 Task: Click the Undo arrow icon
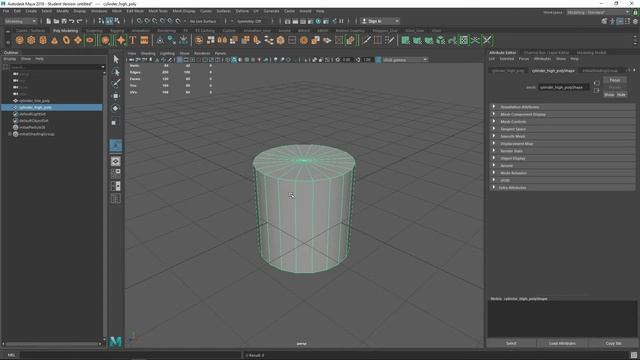72,21
